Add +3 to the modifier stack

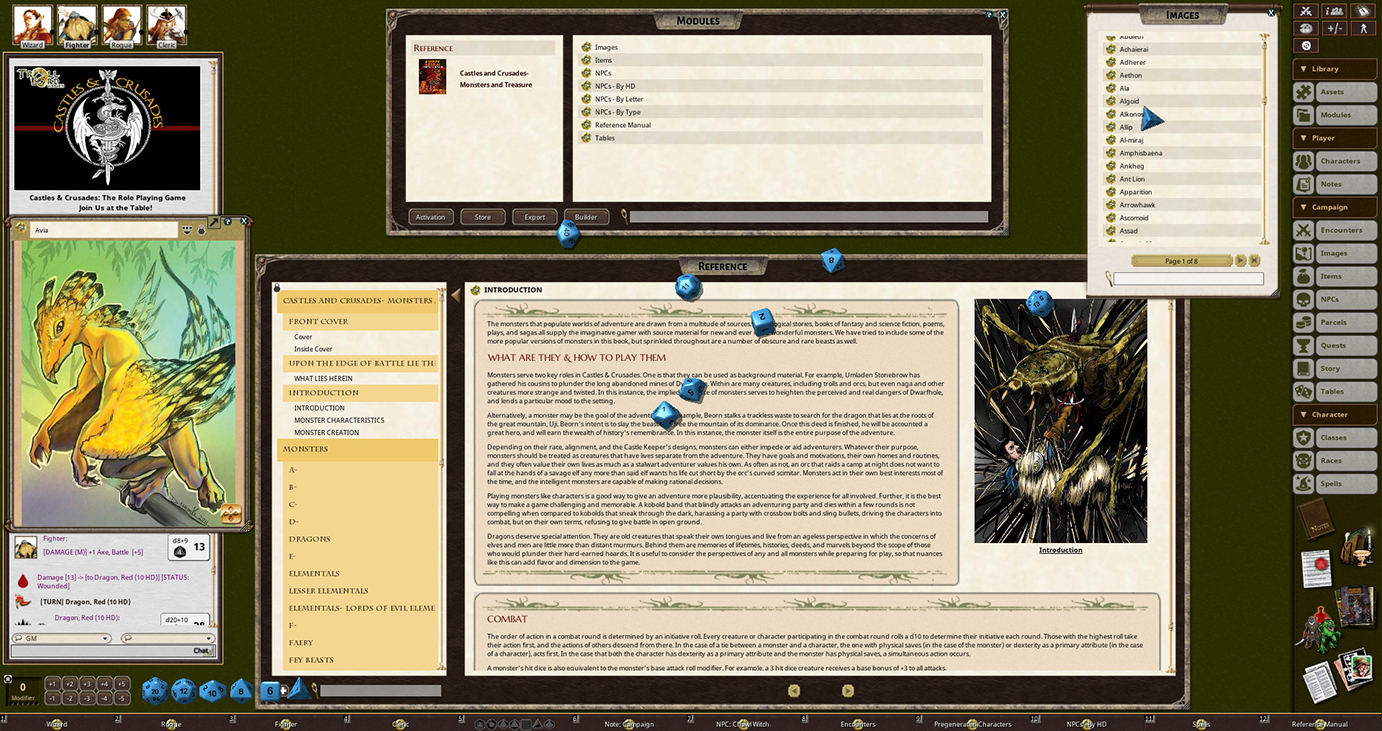click(87, 684)
